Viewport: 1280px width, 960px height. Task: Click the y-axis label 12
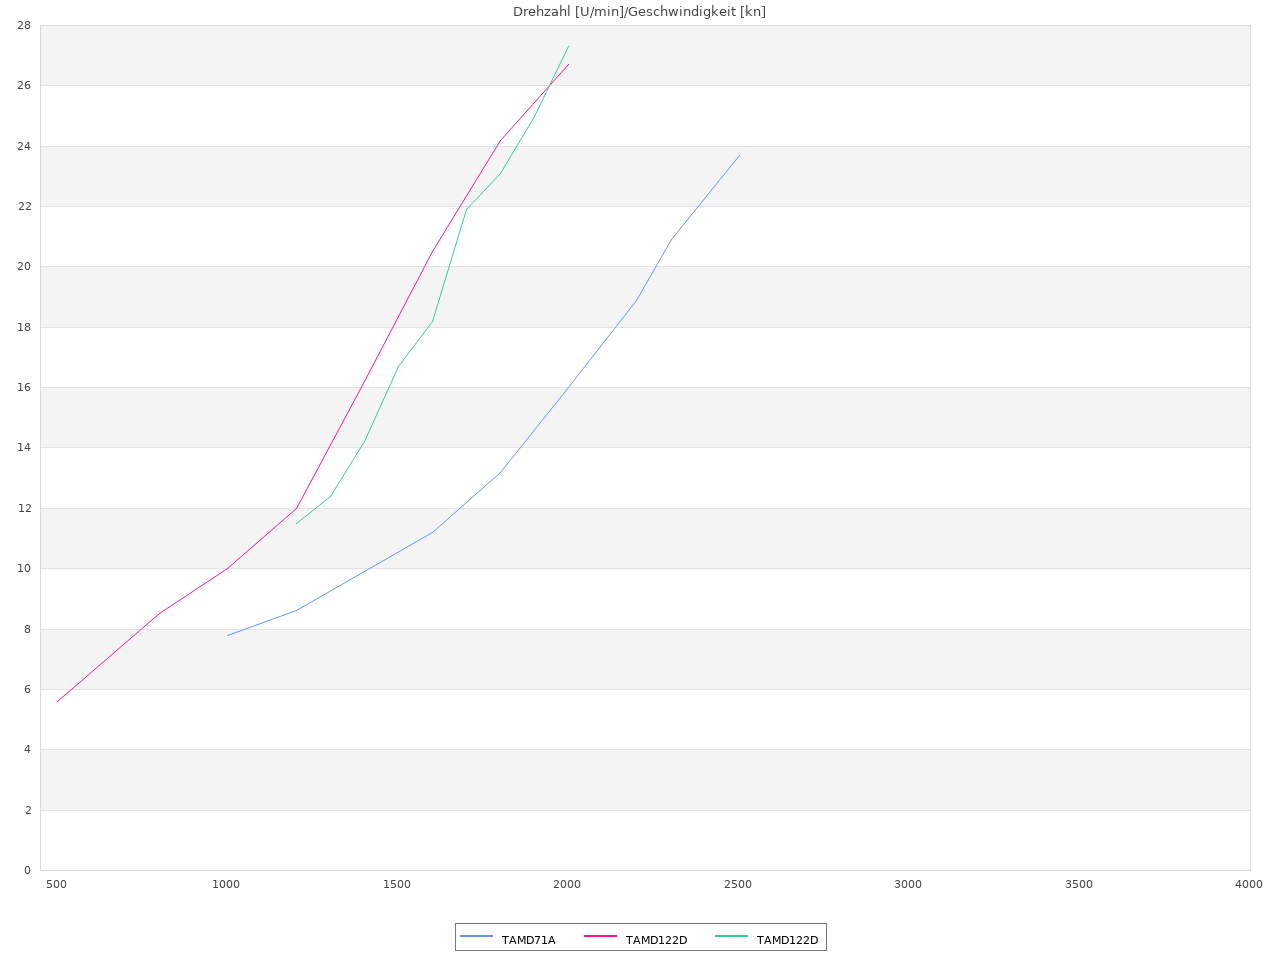[24, 508]
